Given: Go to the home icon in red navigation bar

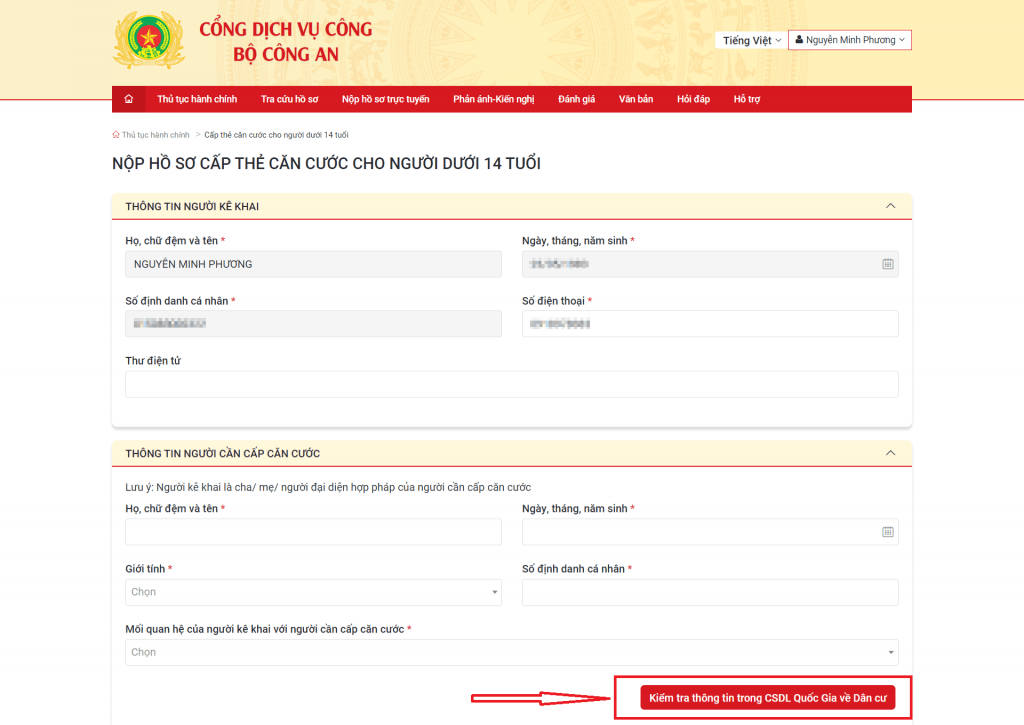Looking at the screenshot, I should [129, 99].
